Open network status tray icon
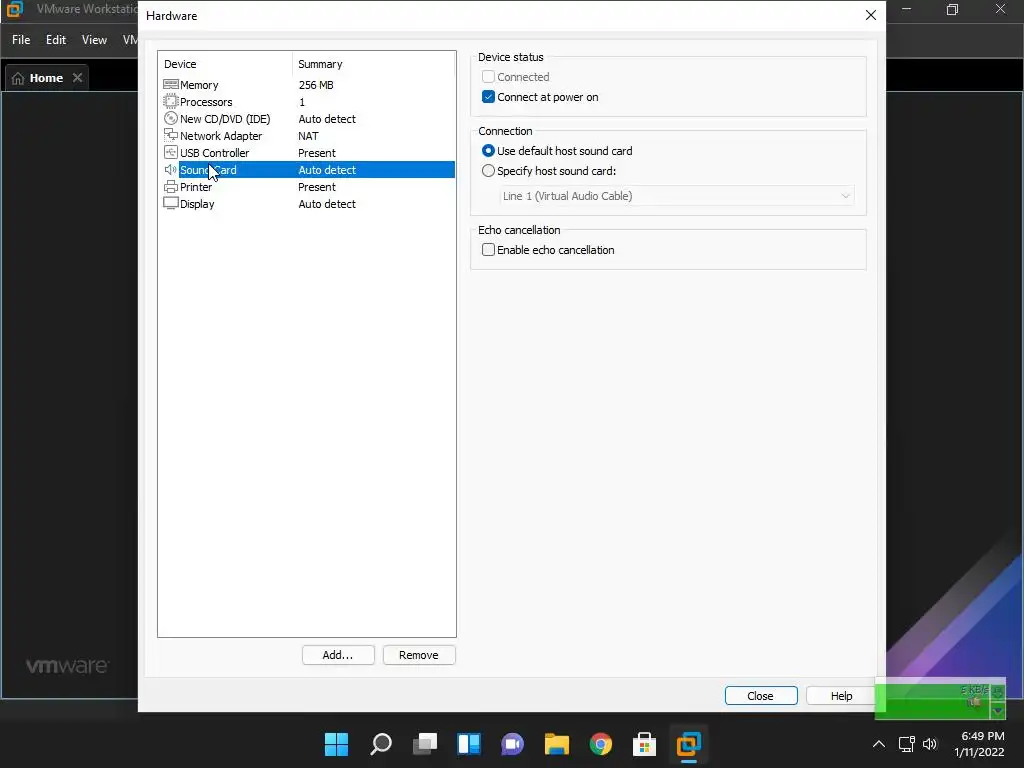This screenshot has width=1024, height=768. pos(906,744)
